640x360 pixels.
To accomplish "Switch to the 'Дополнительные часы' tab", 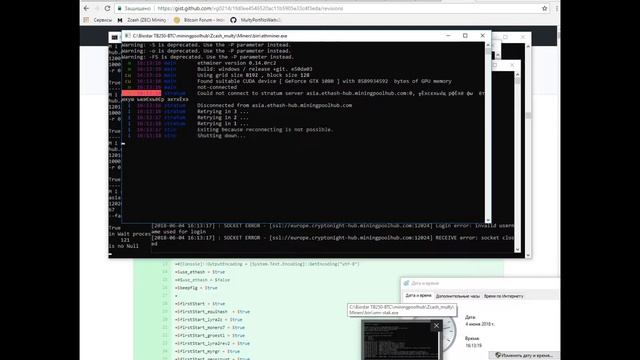I will click(458, 296).
